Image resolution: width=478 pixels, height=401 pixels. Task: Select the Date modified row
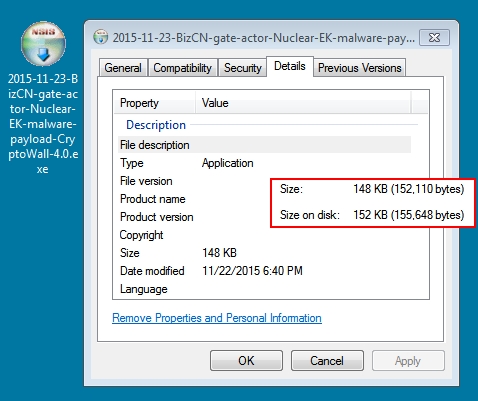(265, 271)
